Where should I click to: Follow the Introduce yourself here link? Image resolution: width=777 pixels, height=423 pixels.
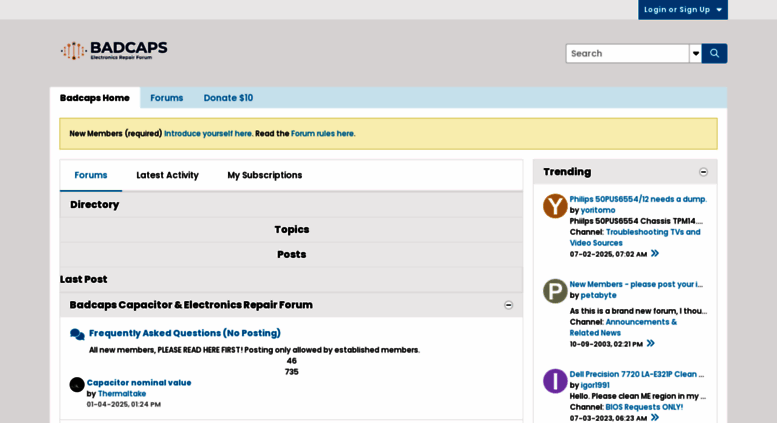(x=208, y=134)
